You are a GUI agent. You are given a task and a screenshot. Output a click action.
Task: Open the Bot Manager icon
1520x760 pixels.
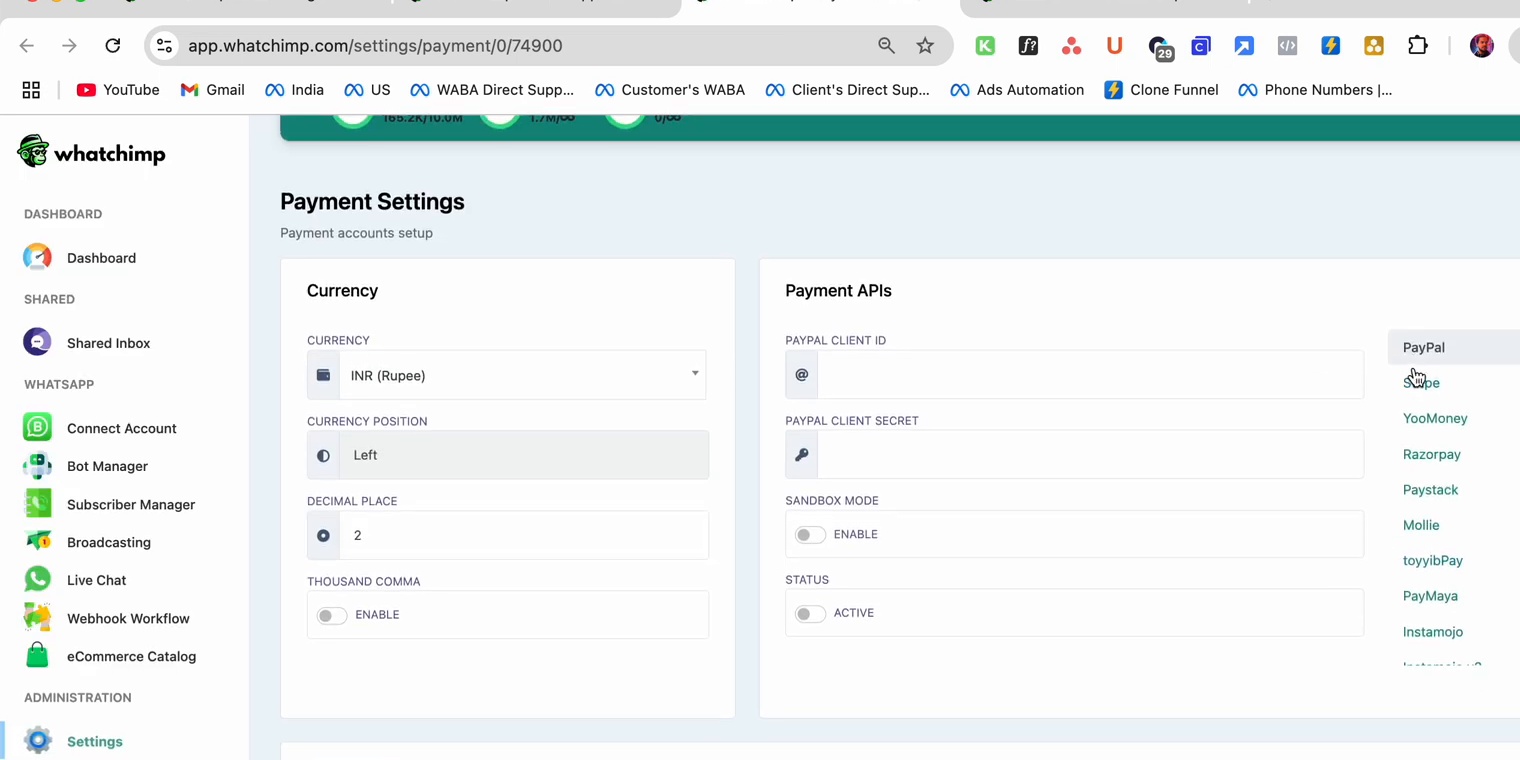(x=37, y=466)
